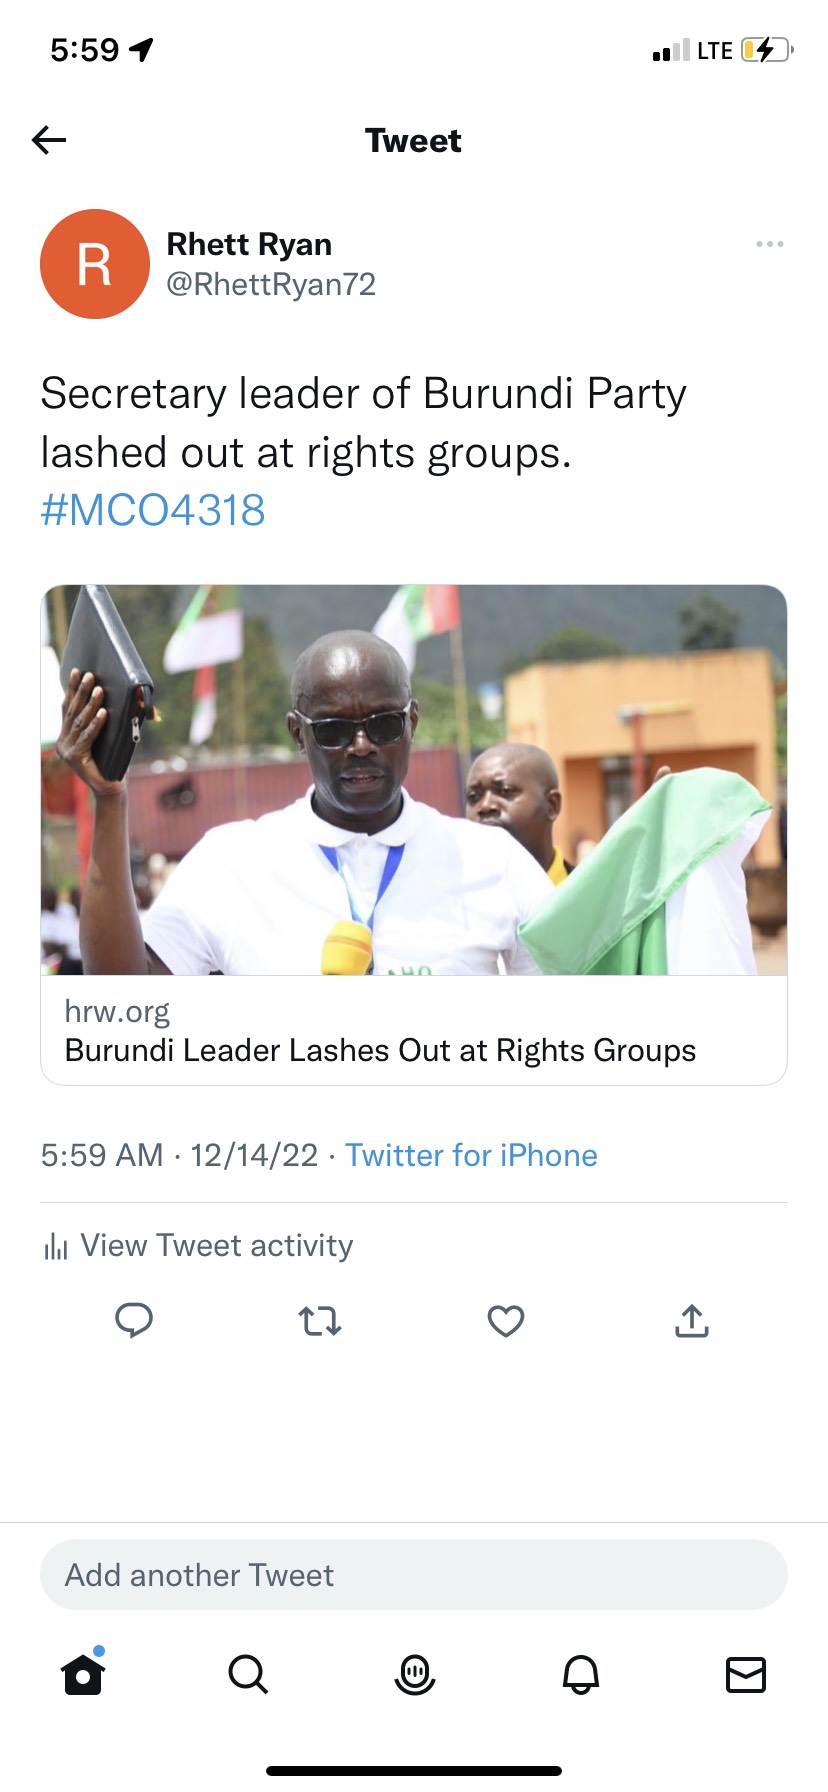The width and height of the screenshot is (828, 1792).
Task: Open the Spaces microphone tab
Action: [x=414, y=1674]
